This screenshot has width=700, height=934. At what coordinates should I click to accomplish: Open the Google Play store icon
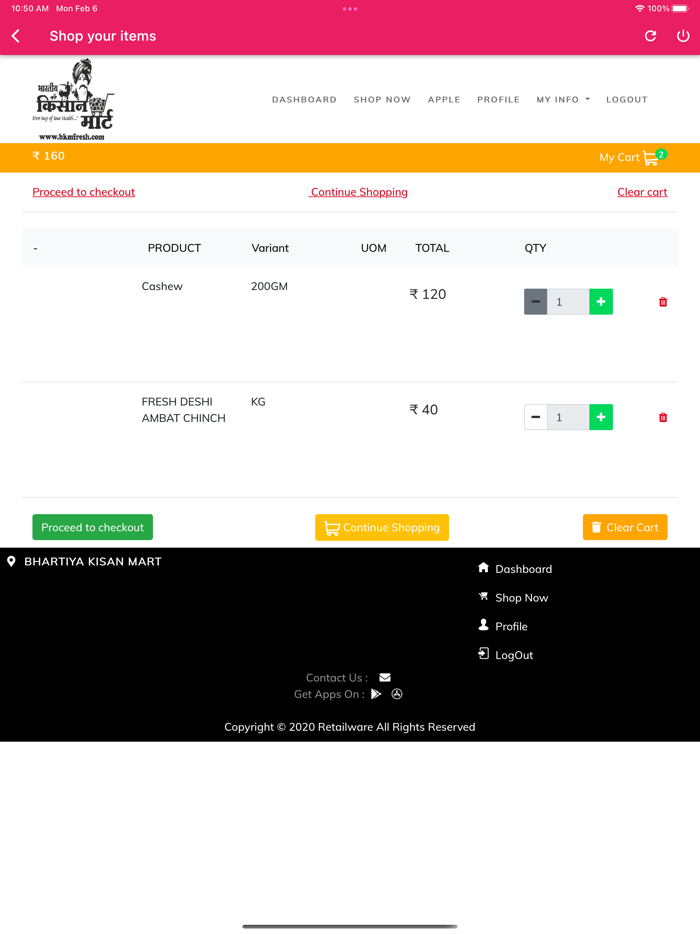coord(376,694)
